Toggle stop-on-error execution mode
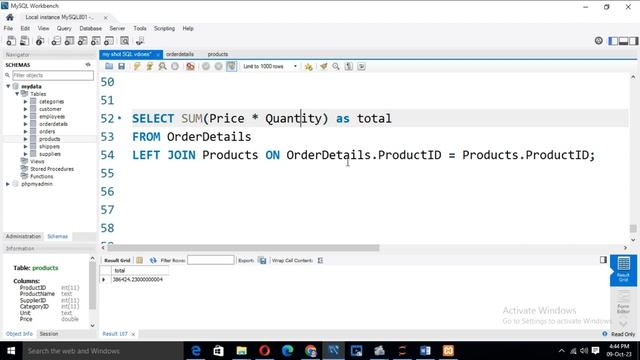Viewport: 640px width, 360px height. click(x=190, y=66)
